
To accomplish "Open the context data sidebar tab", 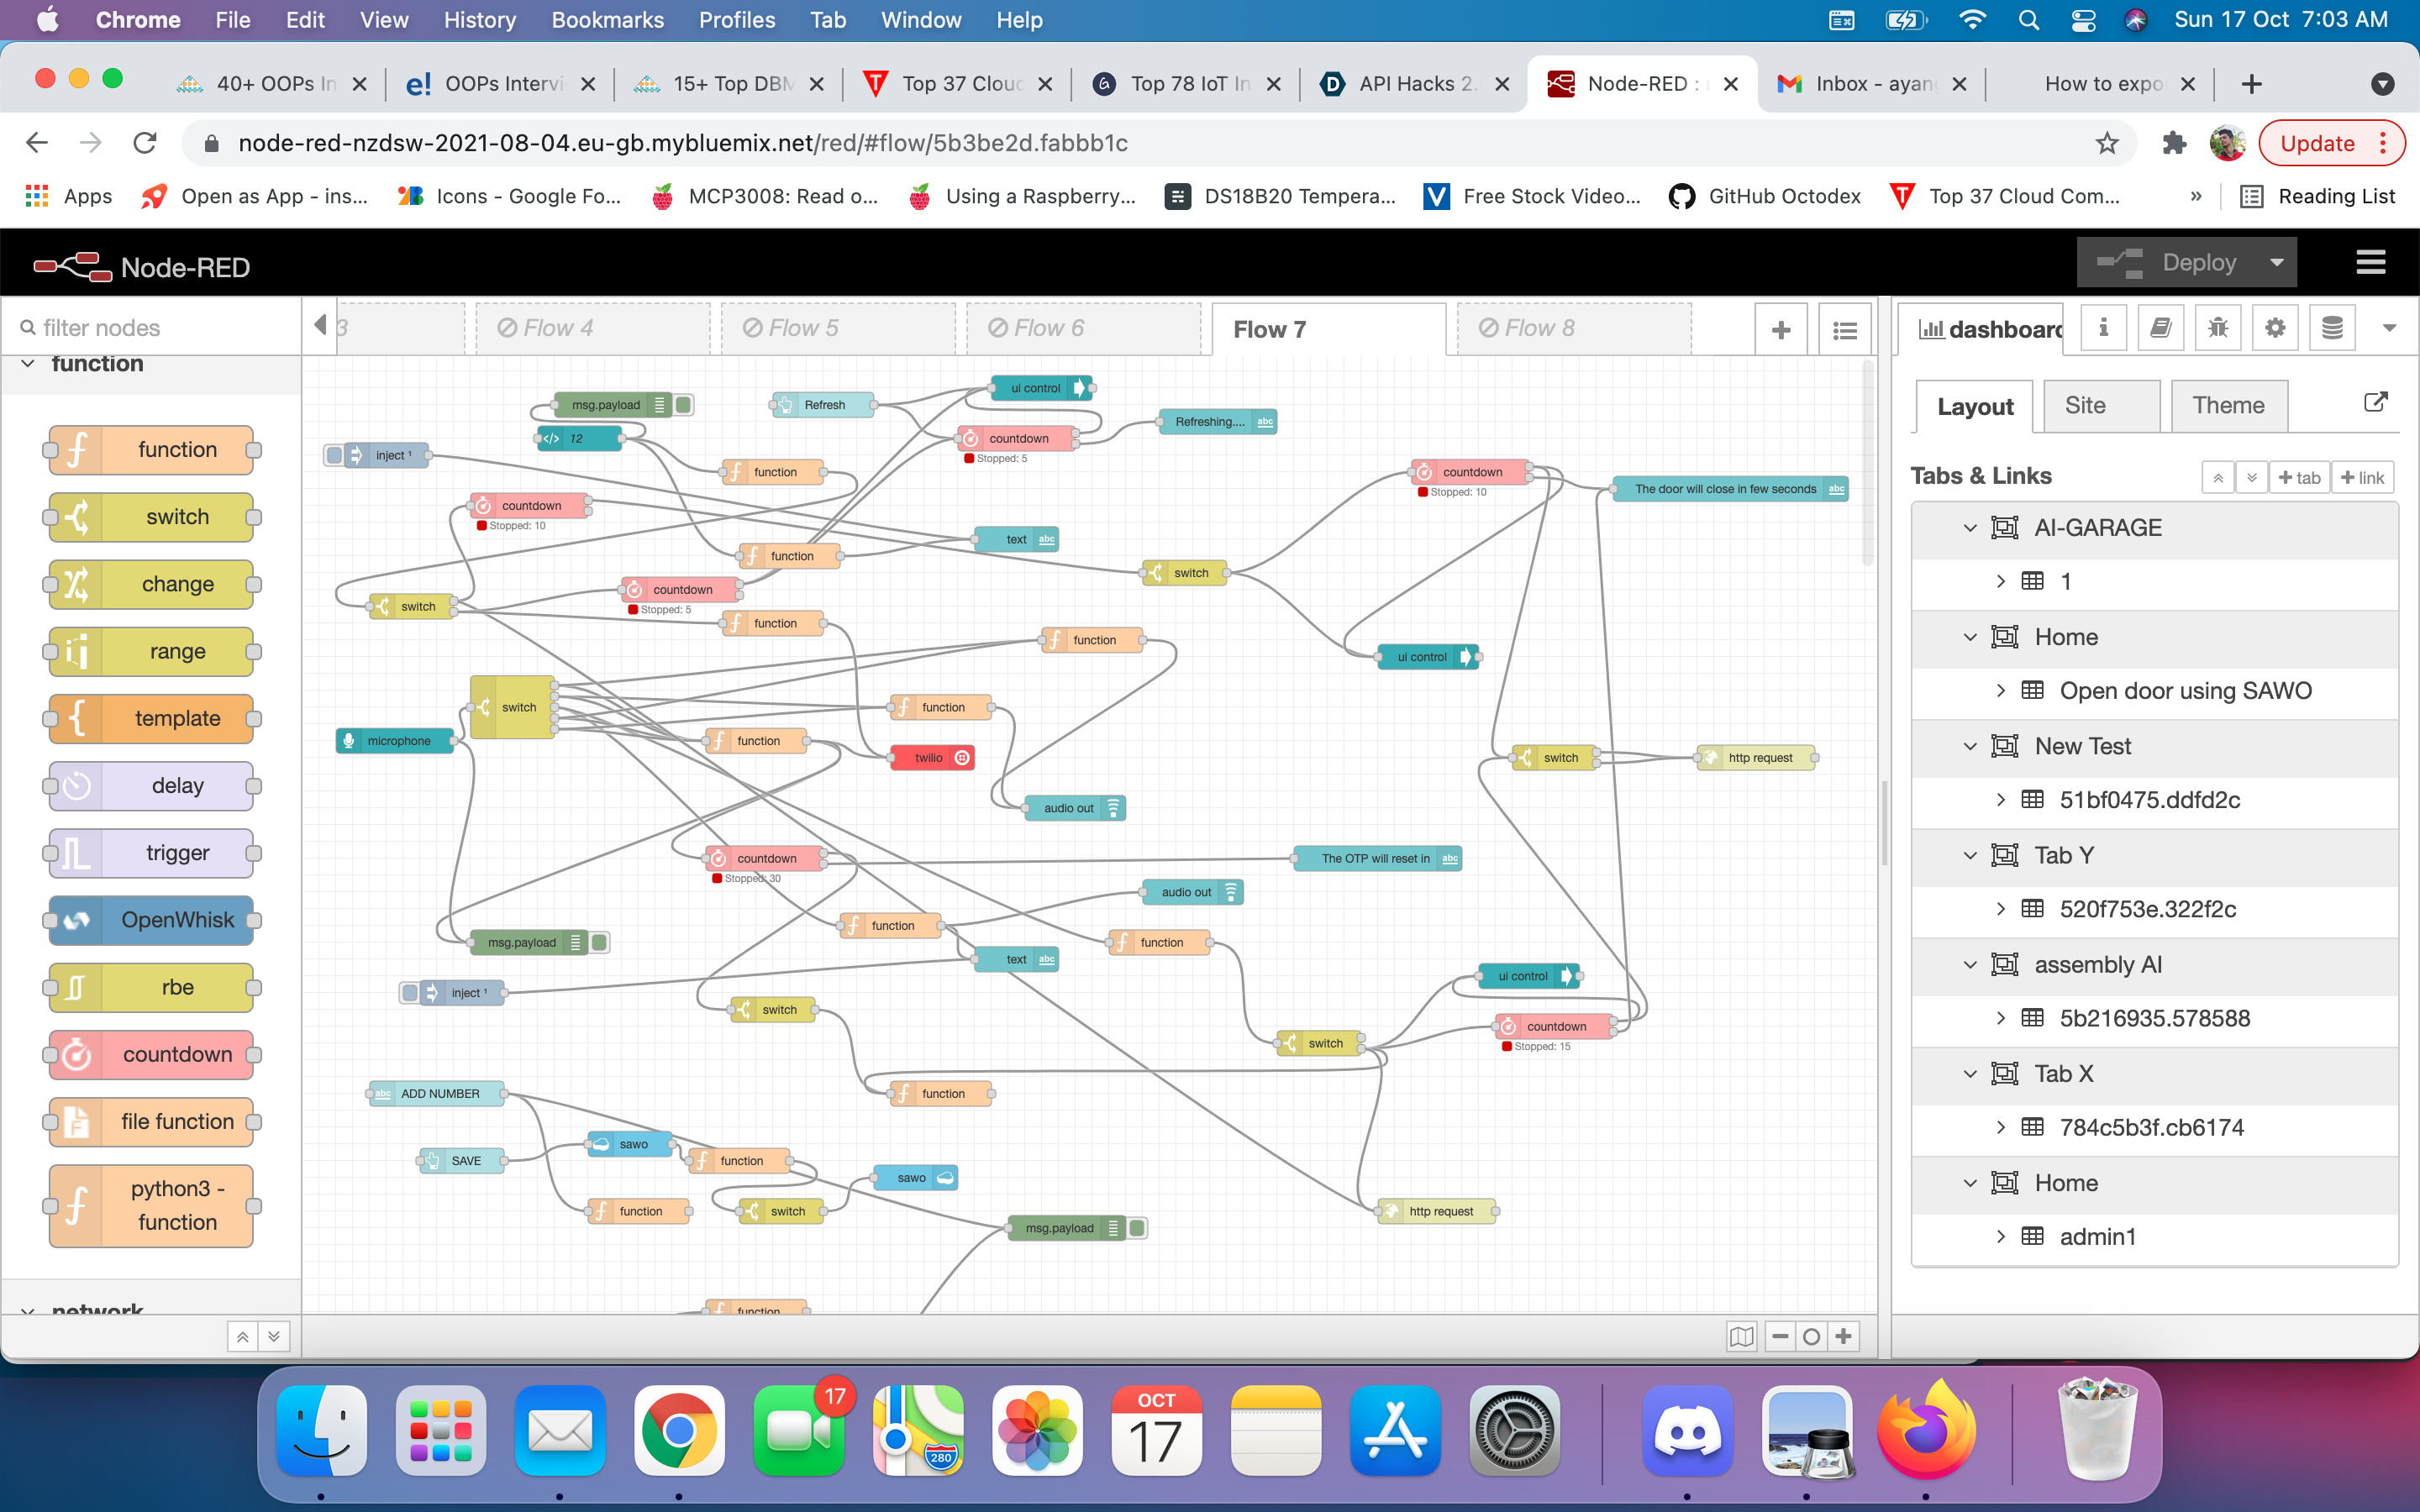I will pyautogui.click(x=2331, y=328).
